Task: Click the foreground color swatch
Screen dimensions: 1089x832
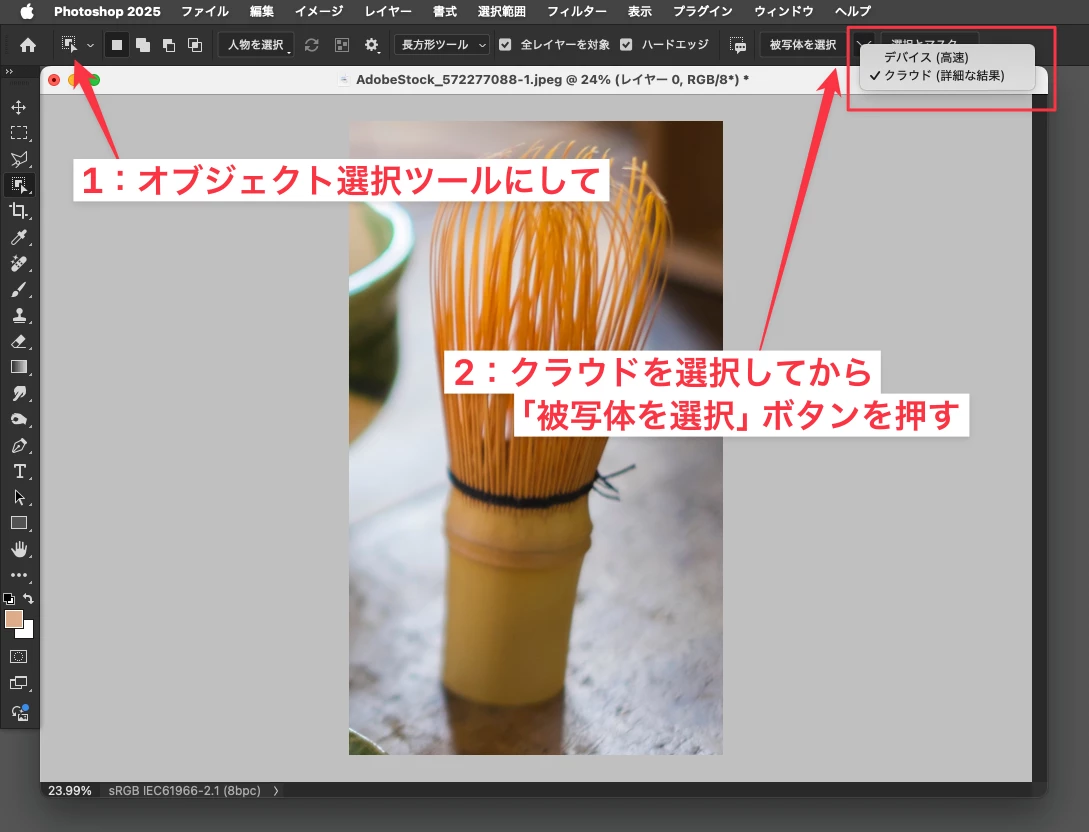Action: point(13,618)
